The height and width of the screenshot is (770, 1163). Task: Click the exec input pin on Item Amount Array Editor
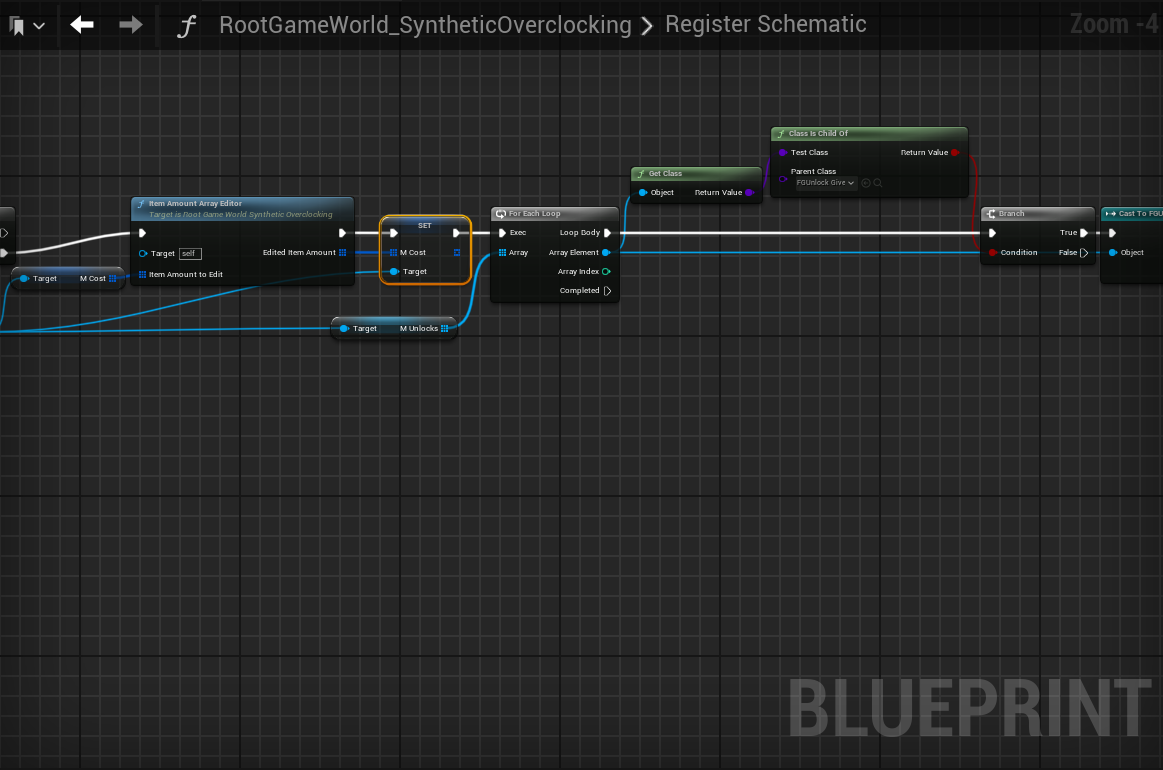click(142, 233)
